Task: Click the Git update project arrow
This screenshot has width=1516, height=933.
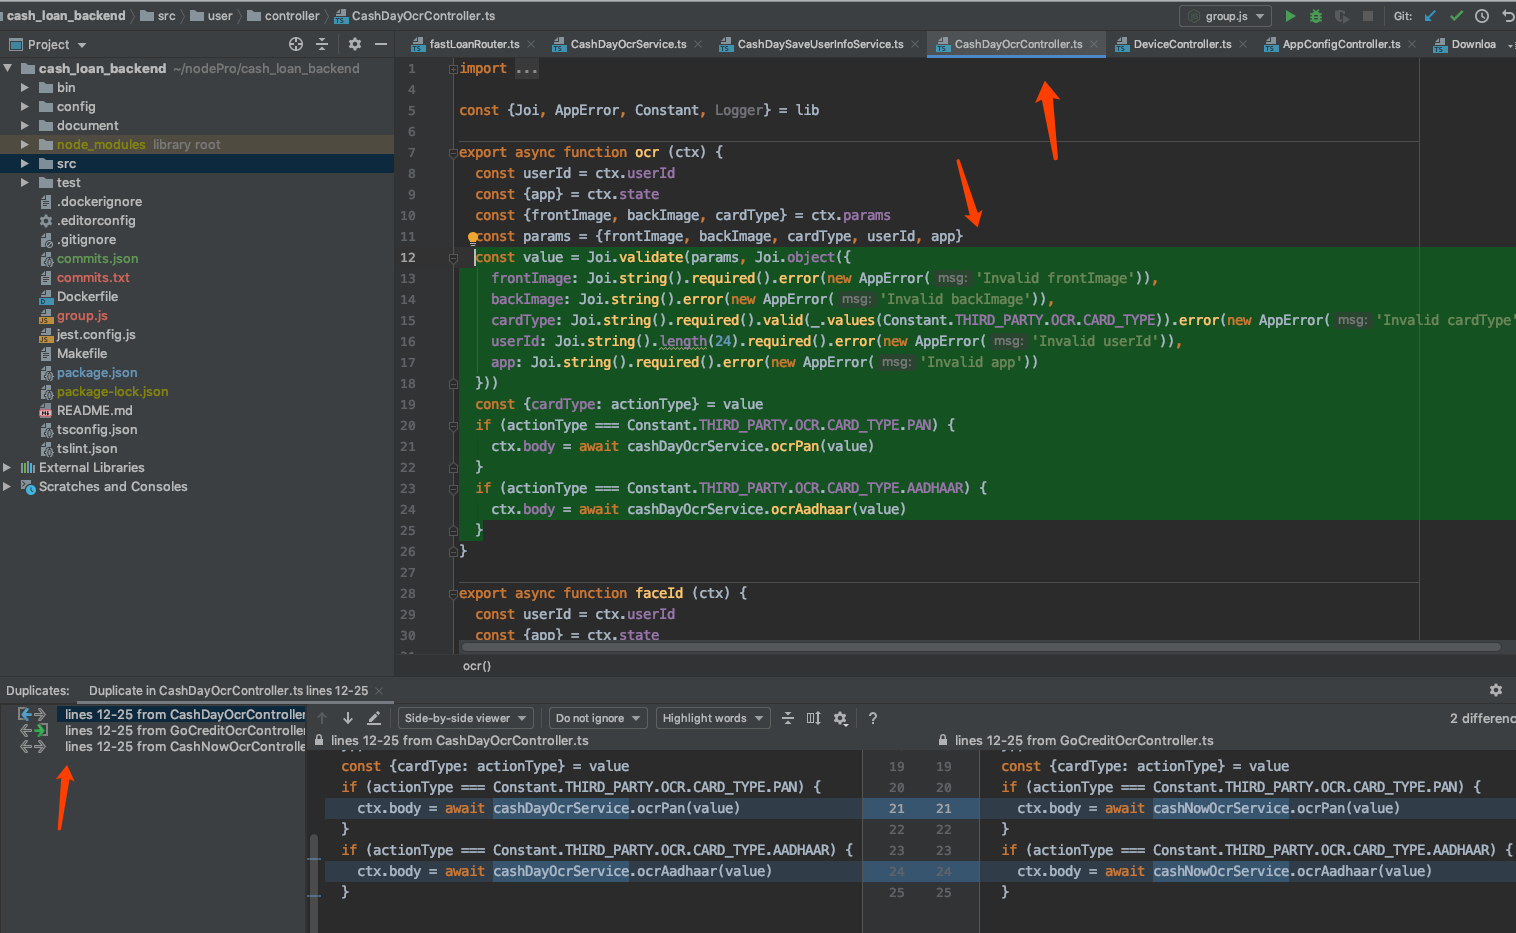Action: (x=1430, y=16)
